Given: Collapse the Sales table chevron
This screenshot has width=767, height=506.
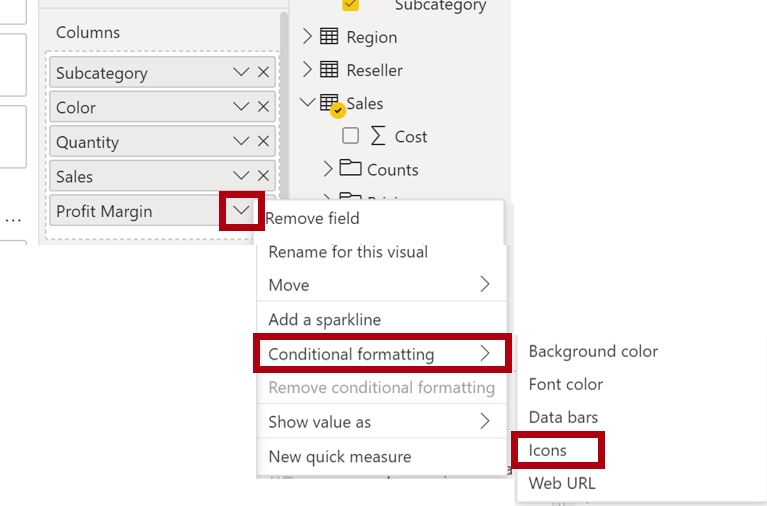Looking at the screenshot, I should pos(307,103).
